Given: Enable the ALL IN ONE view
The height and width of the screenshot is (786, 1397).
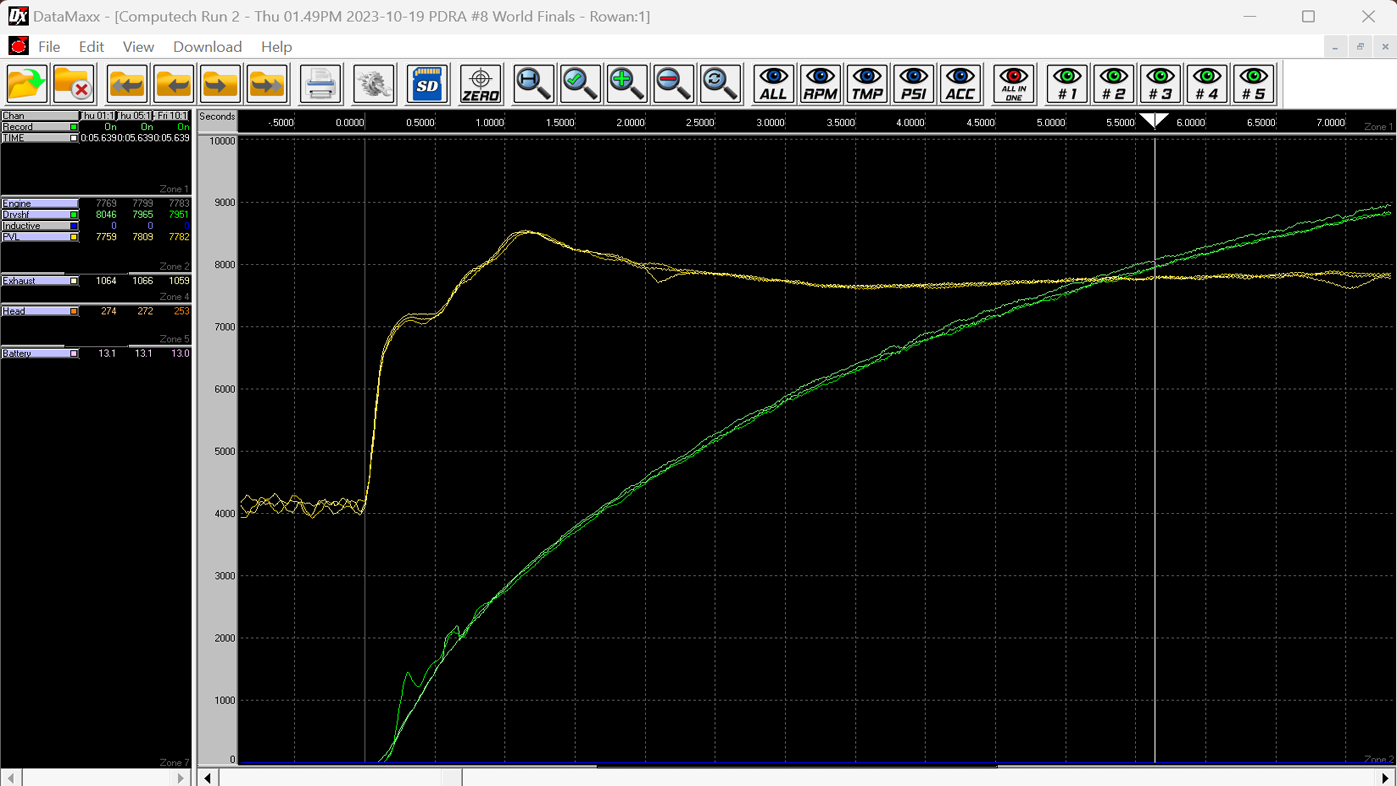Looking at the screenshot, I should point(1013,84).
